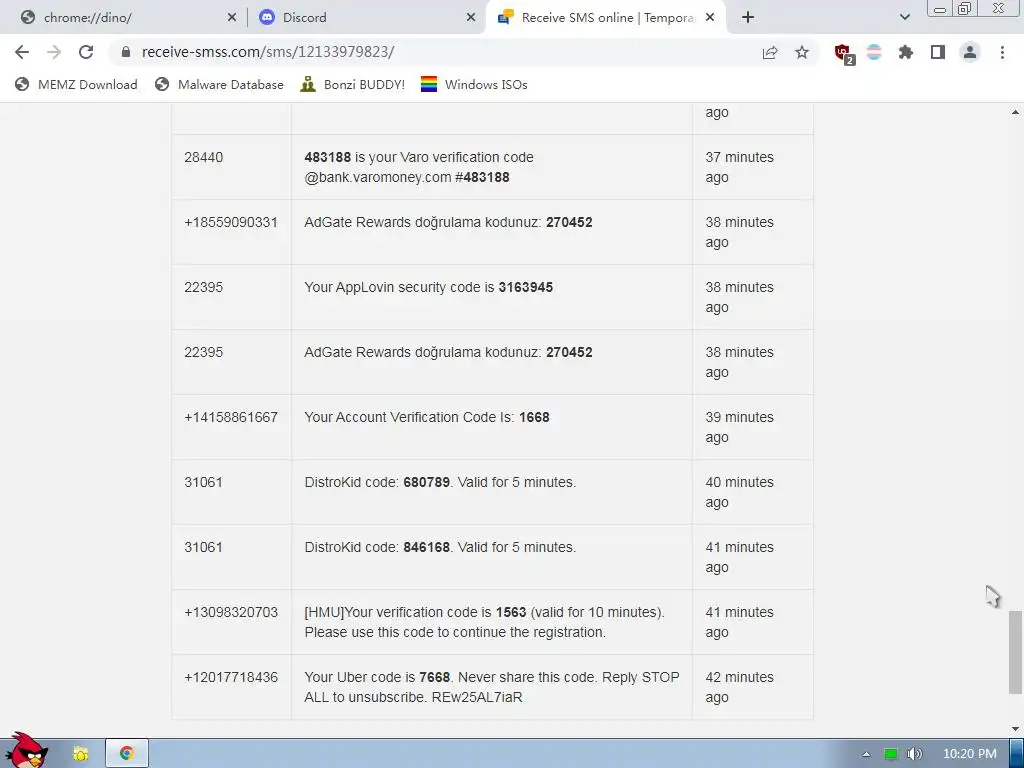Go back to the previous page
The width and height of the screenshot is (1024, 768).
pos(22,52)
